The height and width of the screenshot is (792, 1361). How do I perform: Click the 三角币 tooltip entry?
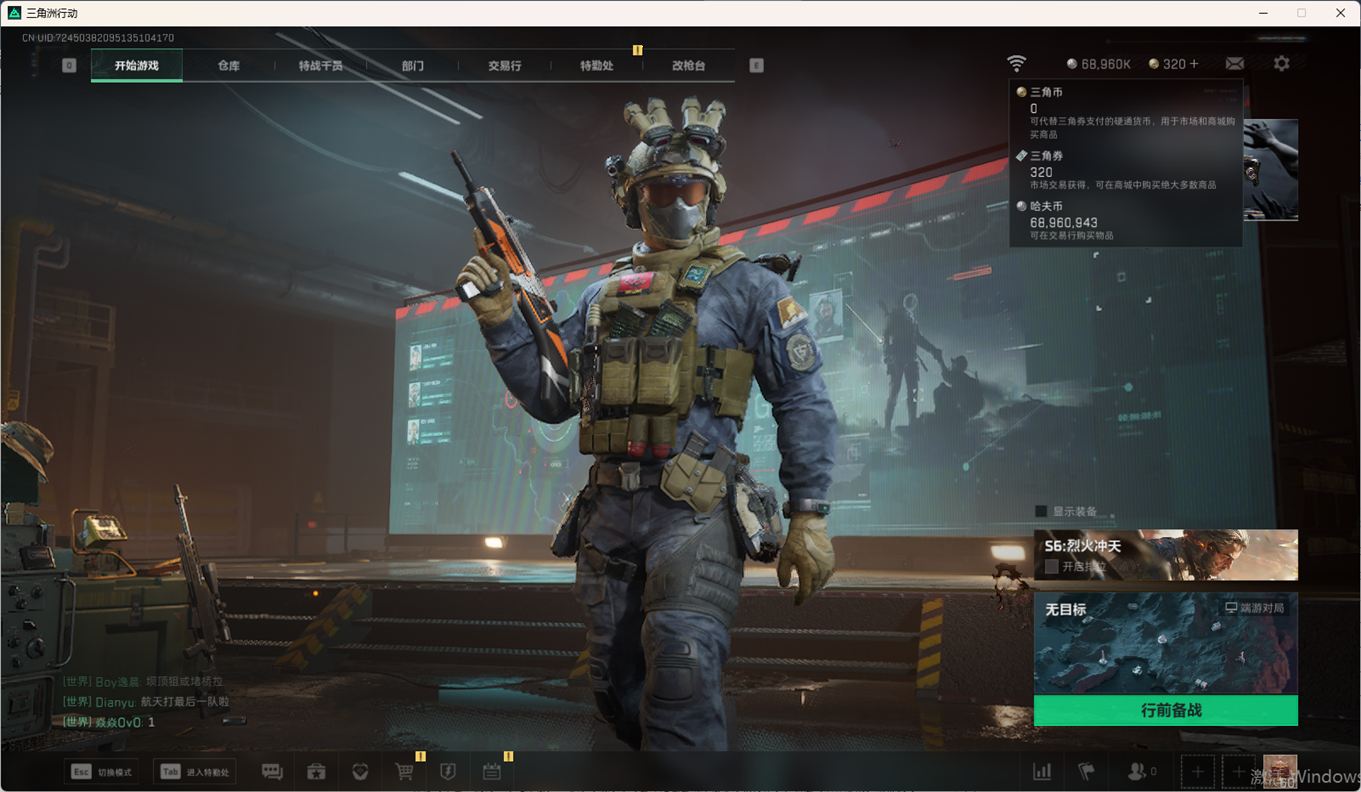click(x=1126, y=112)
